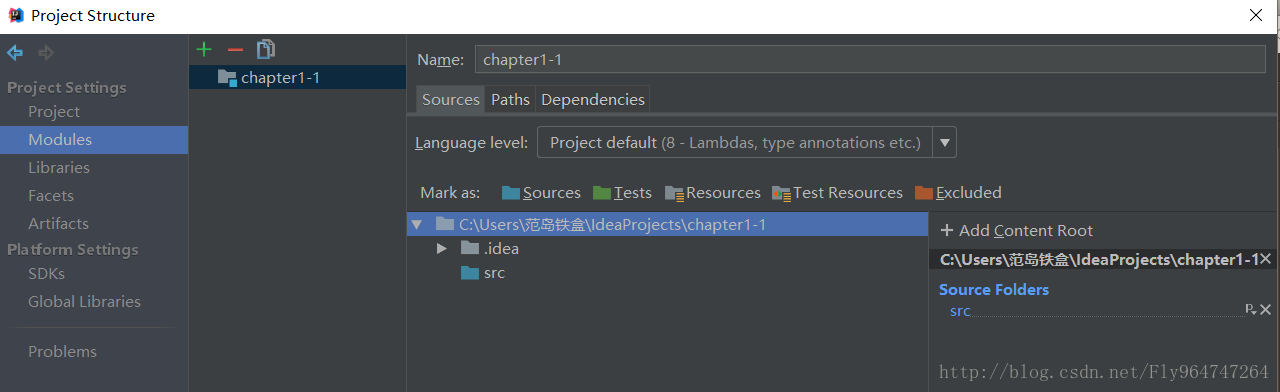
Task: Unmark src as a source folder
Action: pyautogui.click(x=1265, y=310)
